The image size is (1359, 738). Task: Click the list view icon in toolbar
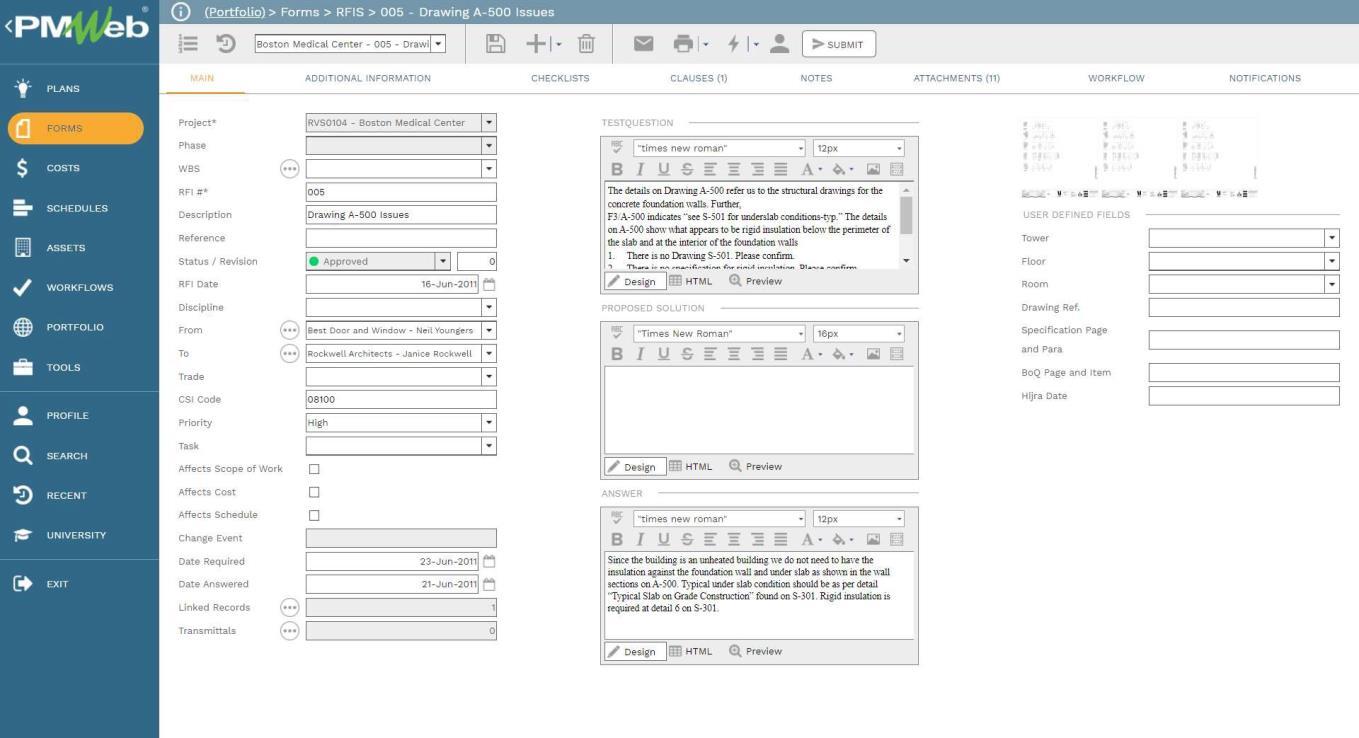pyautogui.click(x=188, y=44)
